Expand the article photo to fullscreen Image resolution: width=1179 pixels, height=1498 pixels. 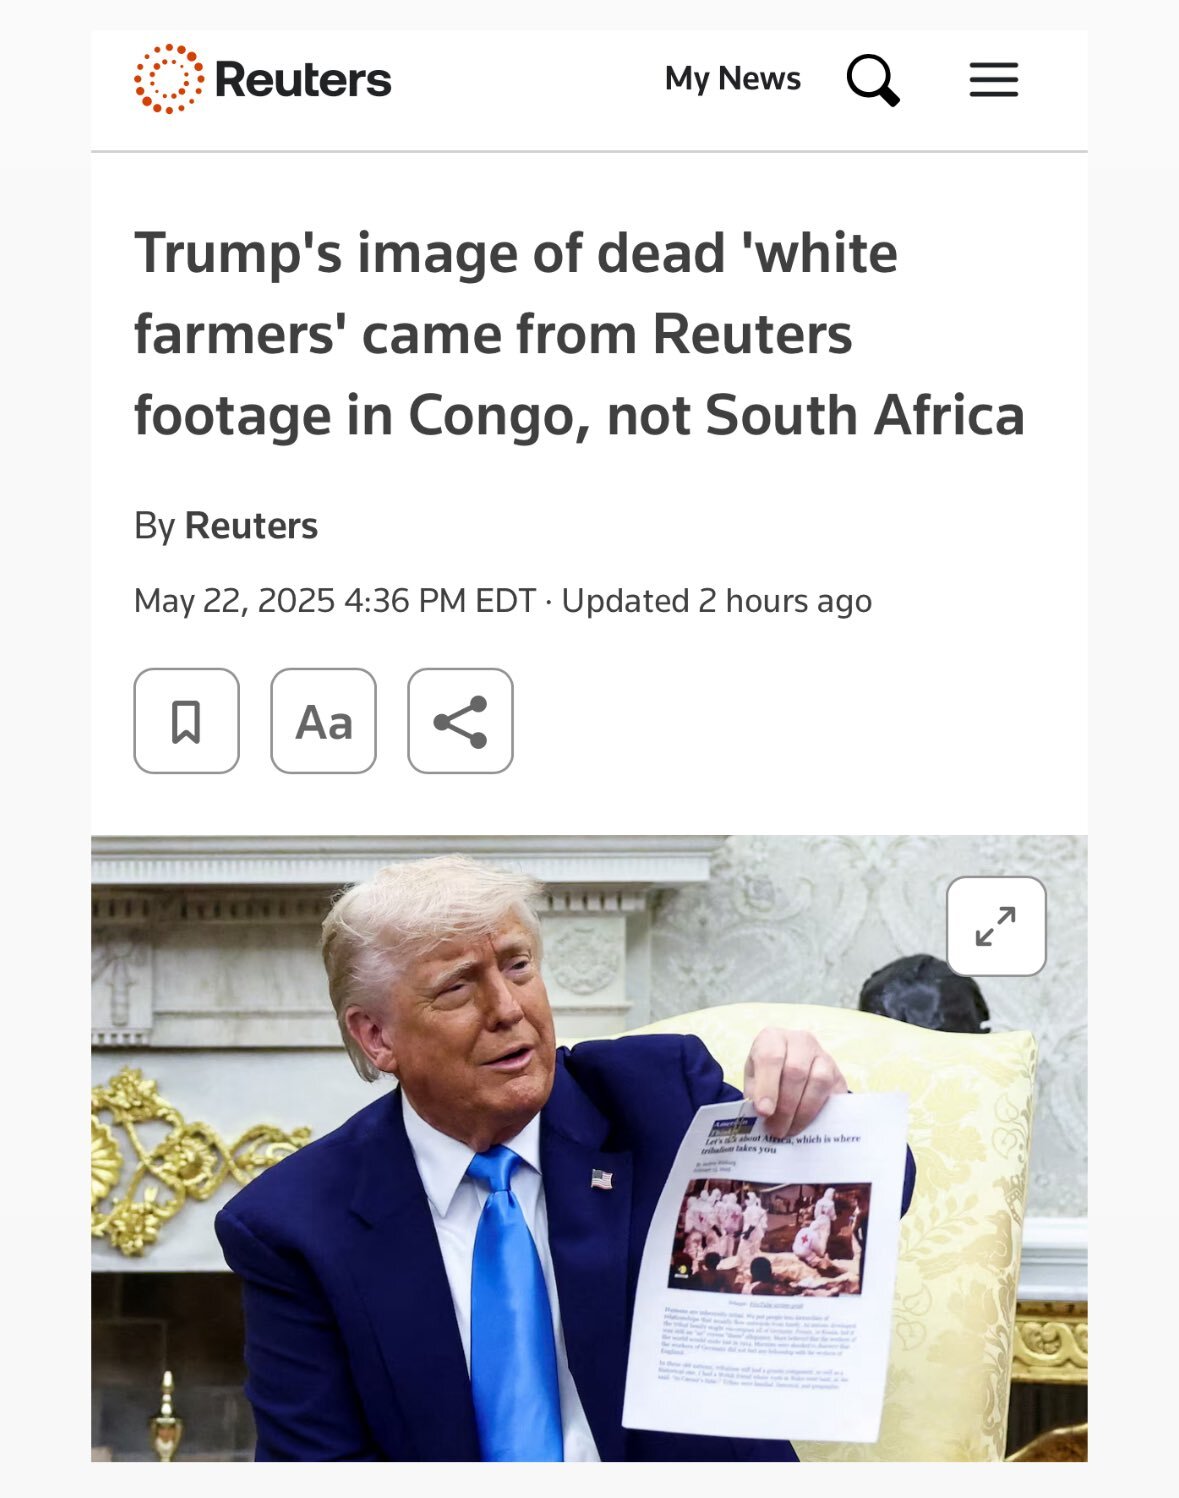996,926
